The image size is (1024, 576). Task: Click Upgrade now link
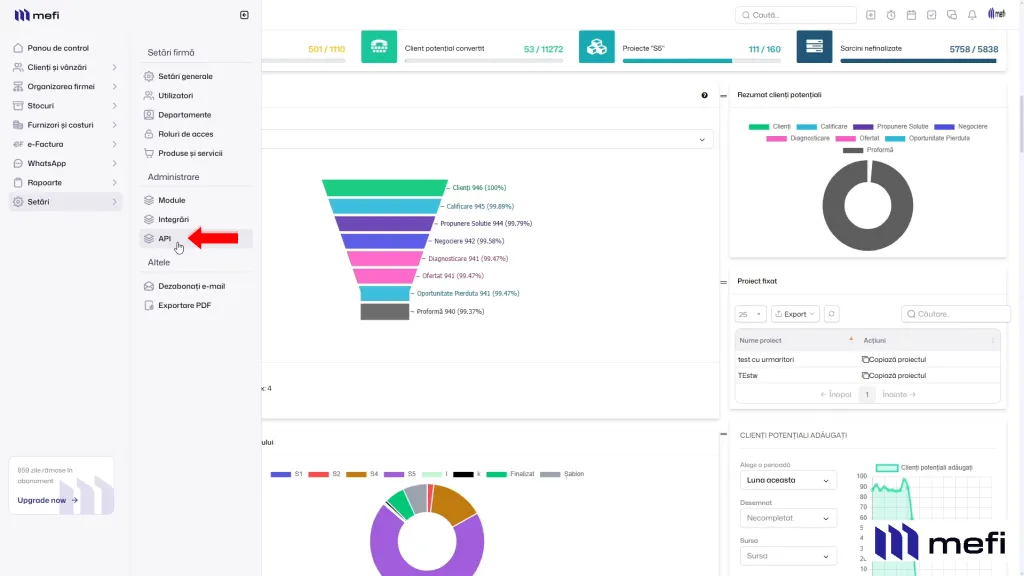pyautogui.click(x=48, y=500)
